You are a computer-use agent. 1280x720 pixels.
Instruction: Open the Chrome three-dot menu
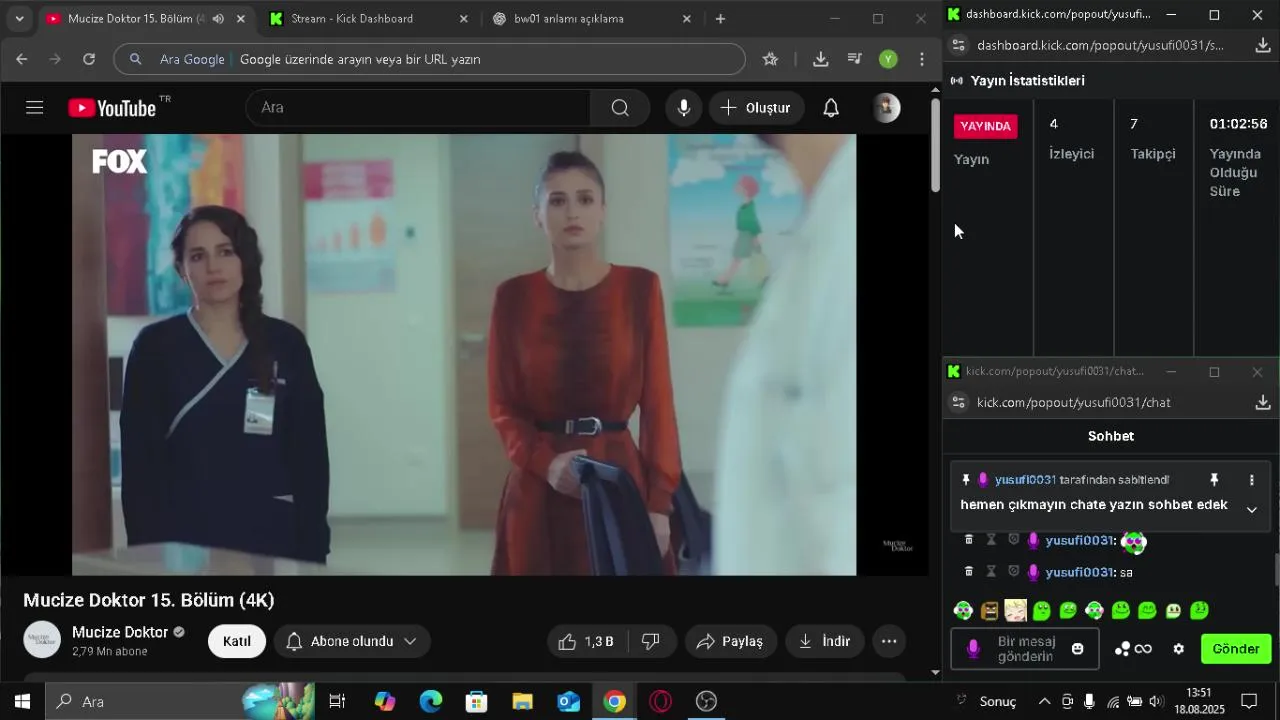pyautogui.click(x=922, y=59)
